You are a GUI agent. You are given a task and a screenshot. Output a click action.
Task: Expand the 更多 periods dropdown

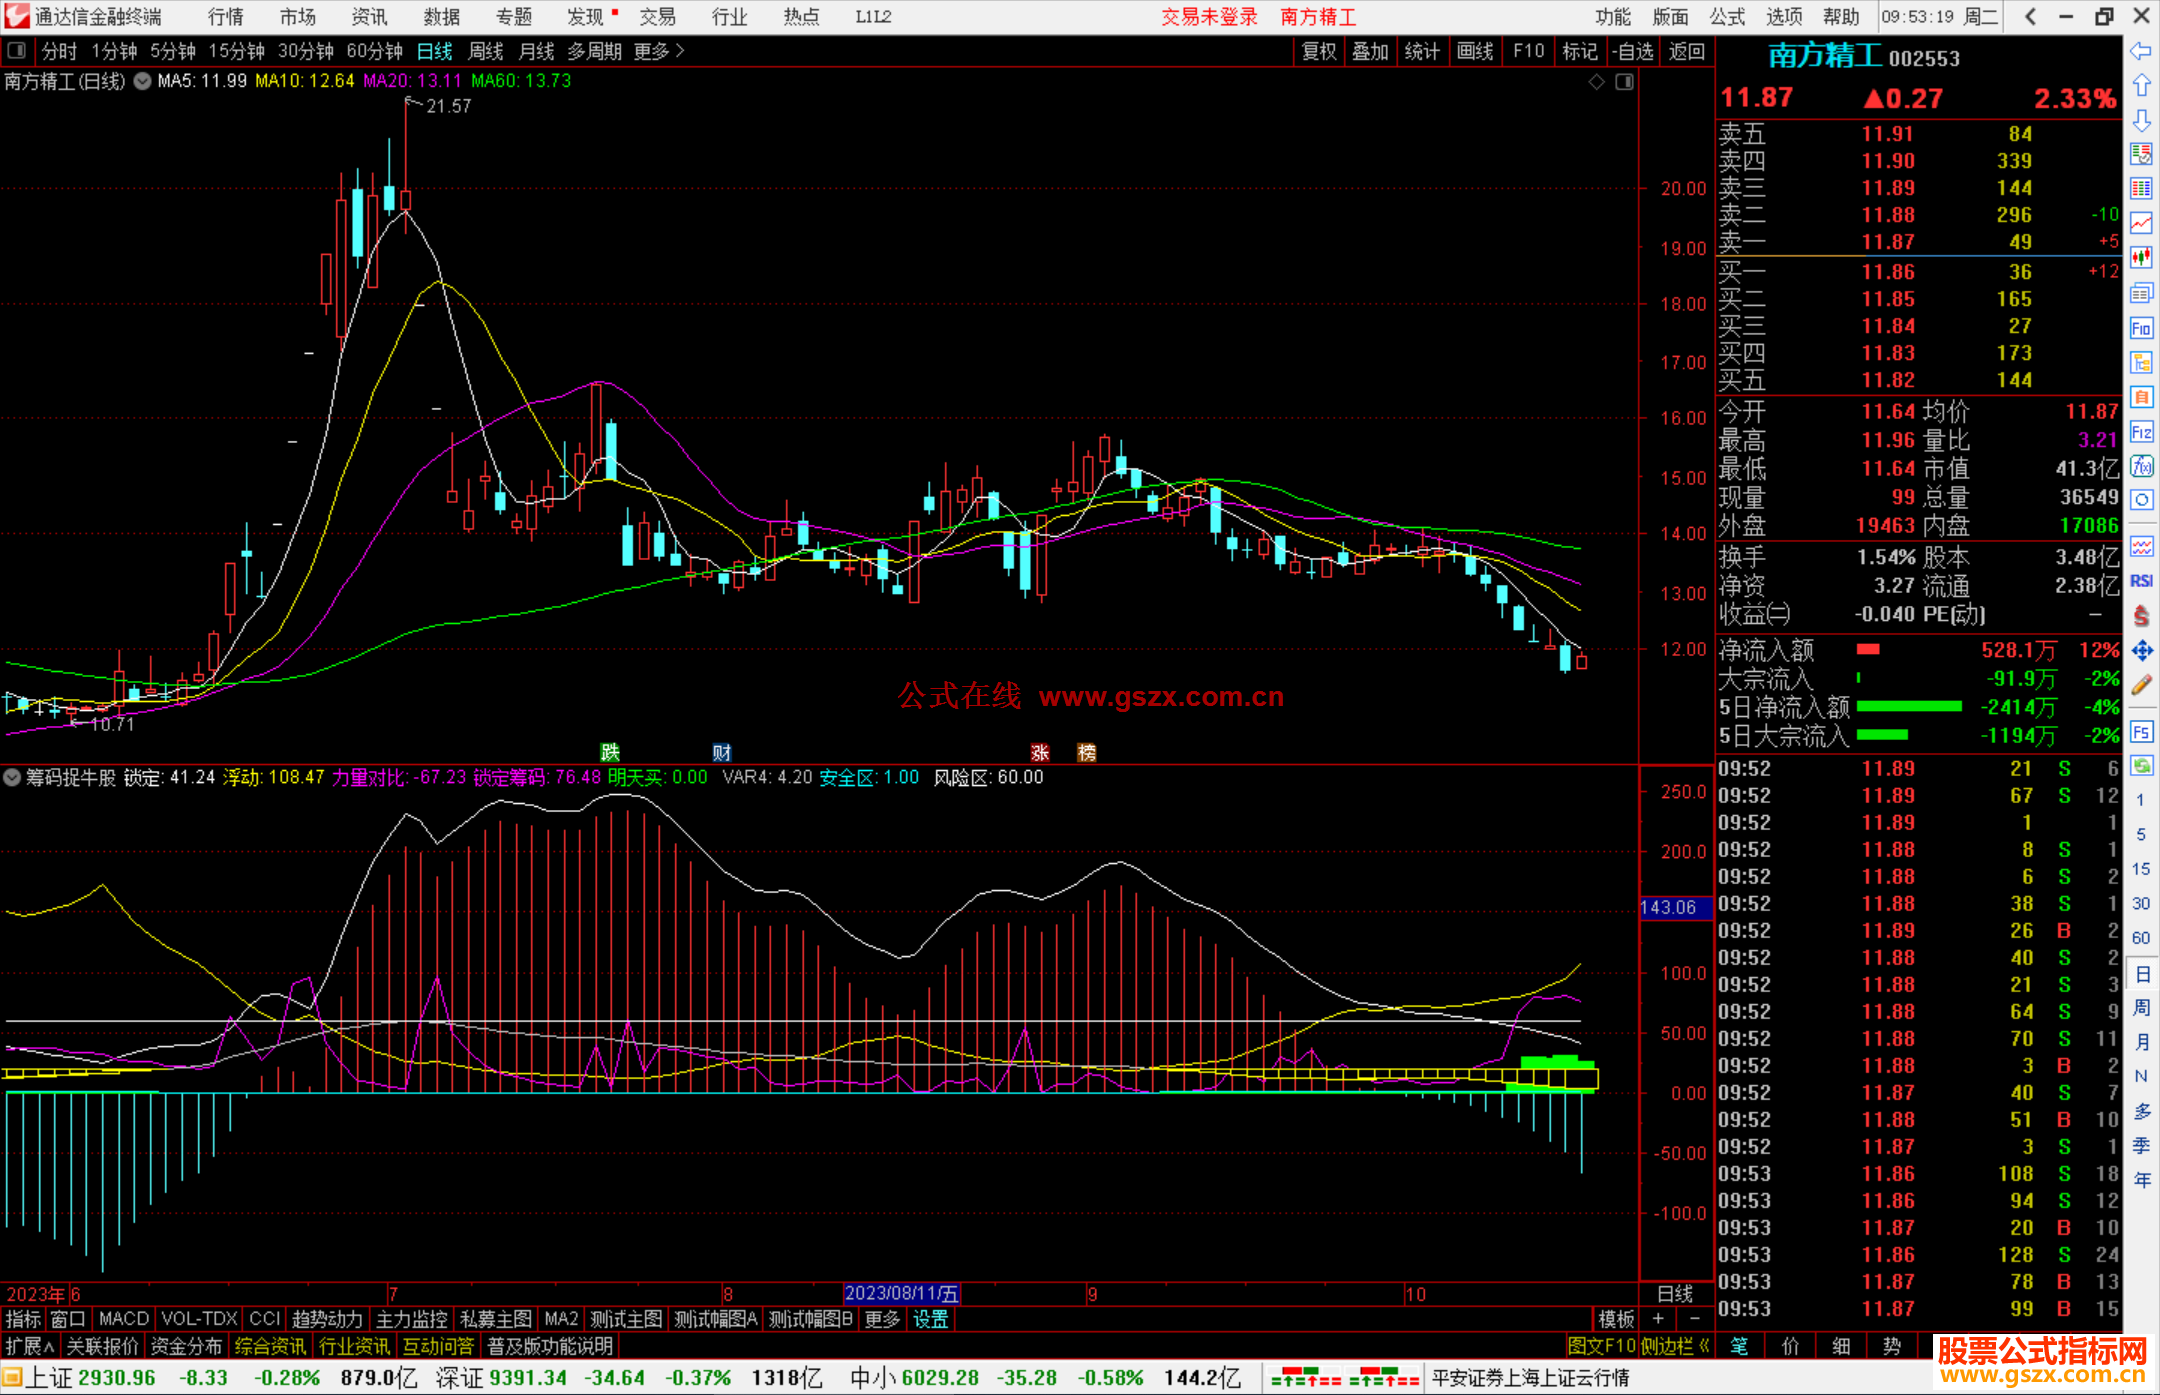(658, 51)
